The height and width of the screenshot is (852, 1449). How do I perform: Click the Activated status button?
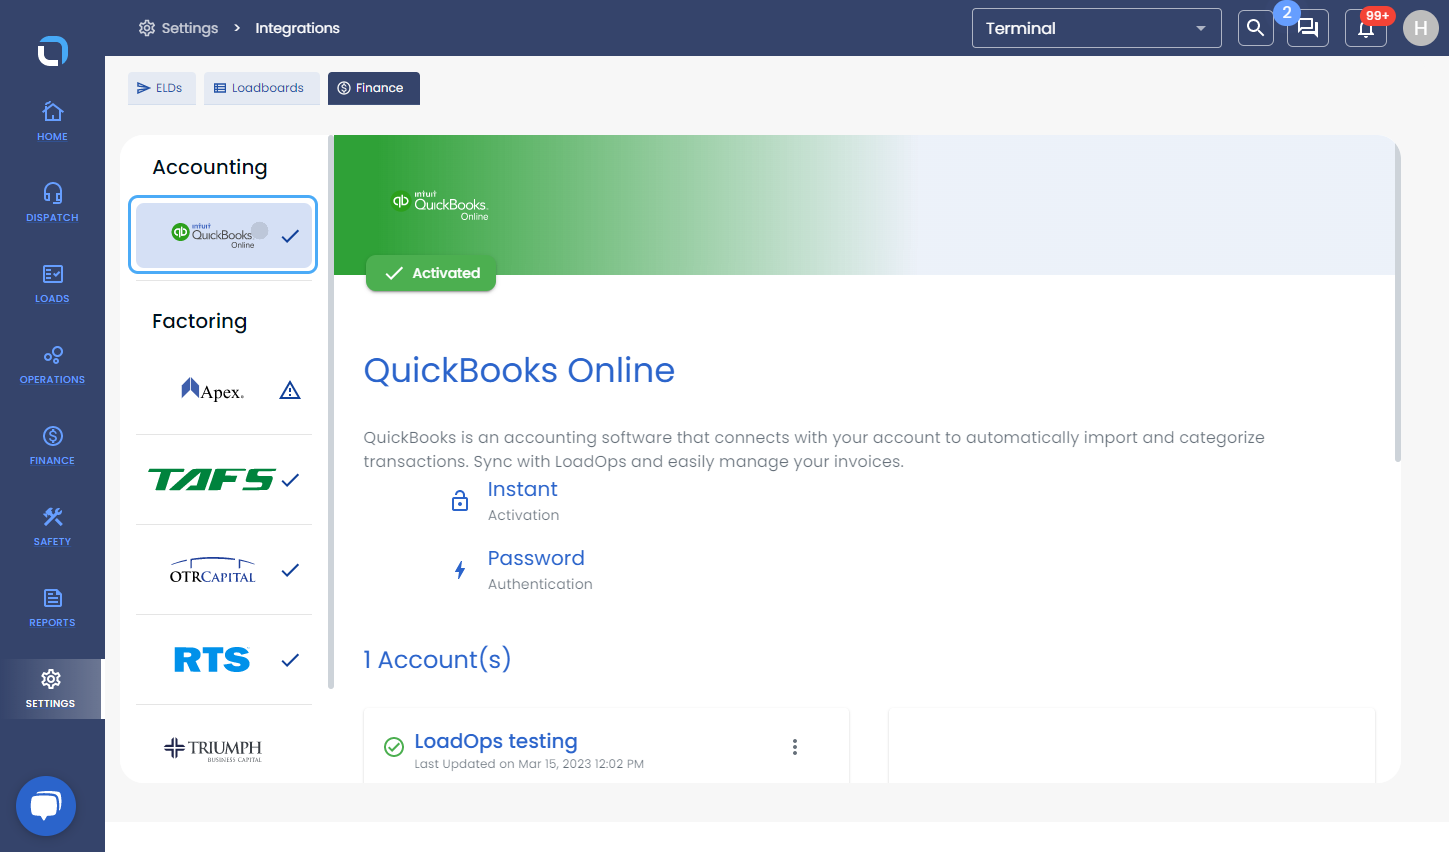(431, 273)
